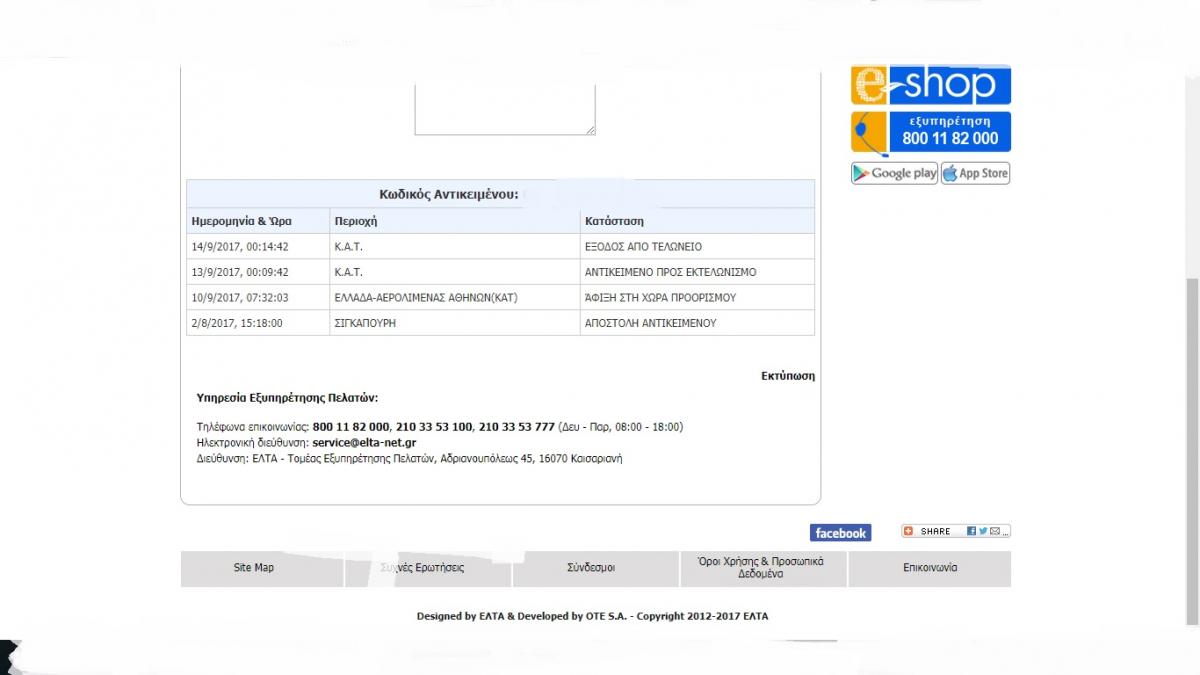The width and height of the screenshot is (1200, 675).
Task: Click the date 2/8/2017, 15:18:00
Action: [236, 323]
